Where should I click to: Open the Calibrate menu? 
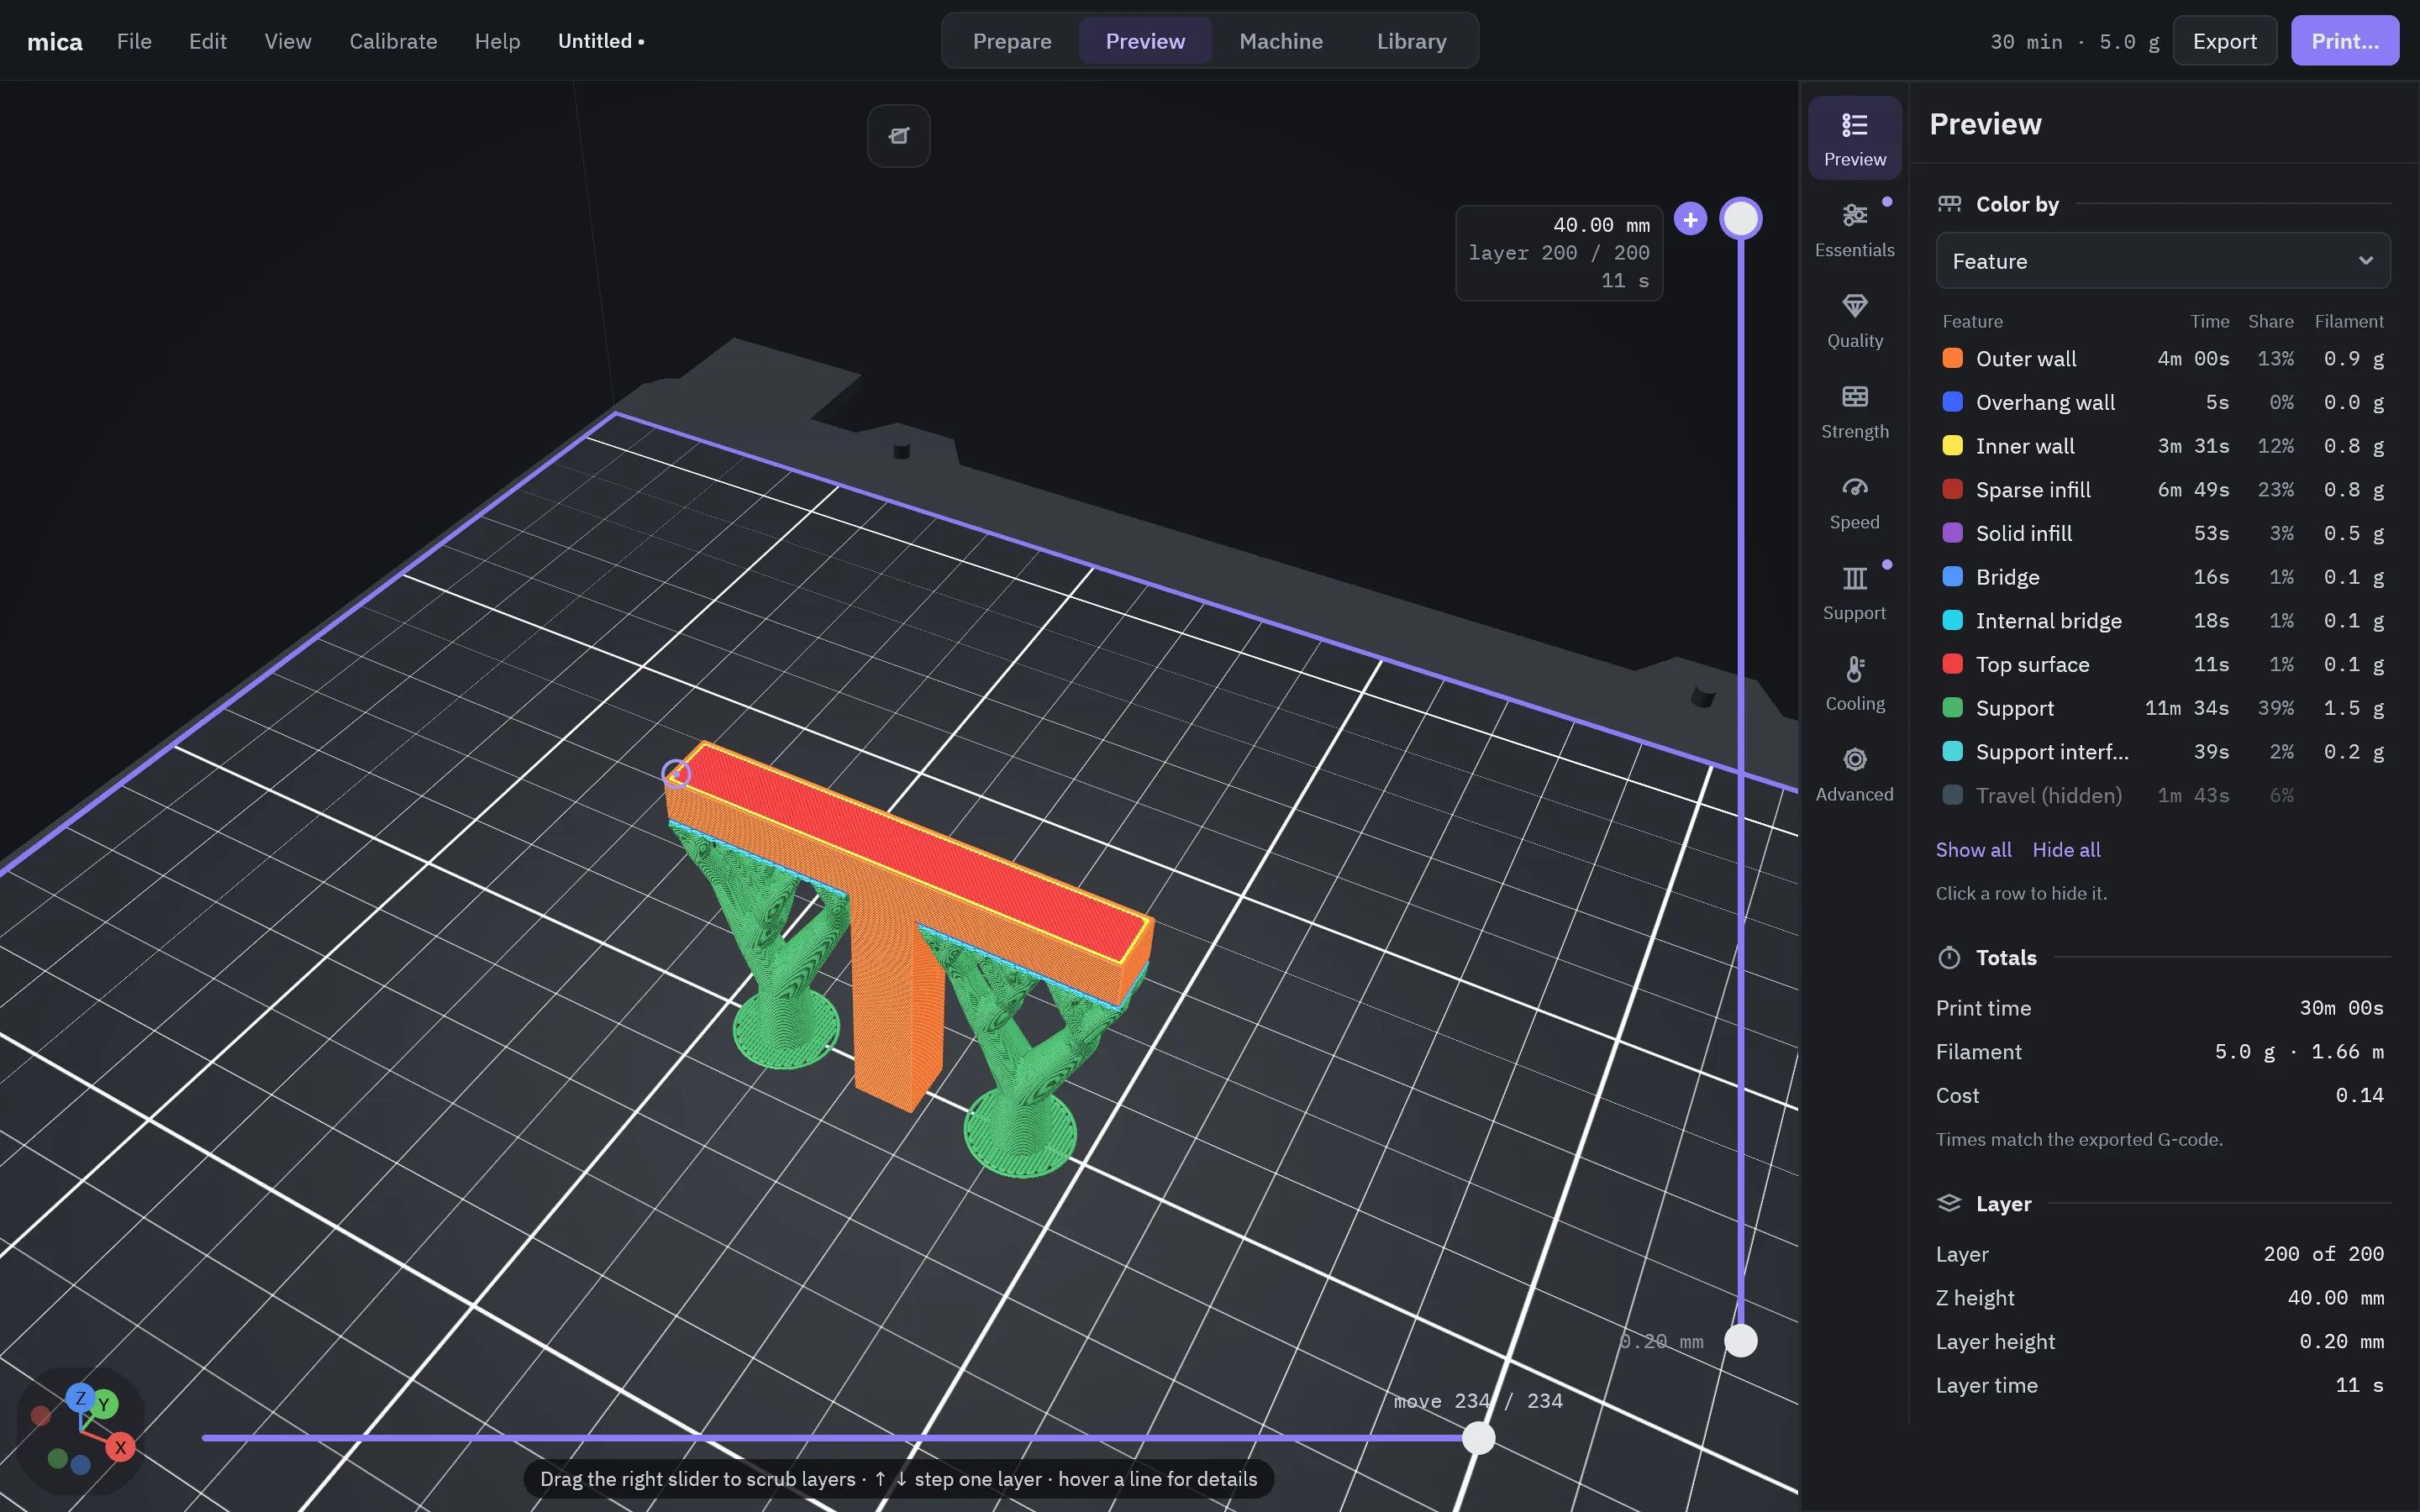coord(393,41)
